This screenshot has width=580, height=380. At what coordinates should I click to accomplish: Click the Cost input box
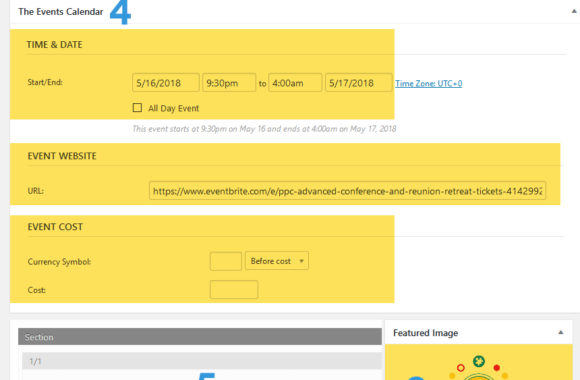pyautogui.click(x=234, y=289)
